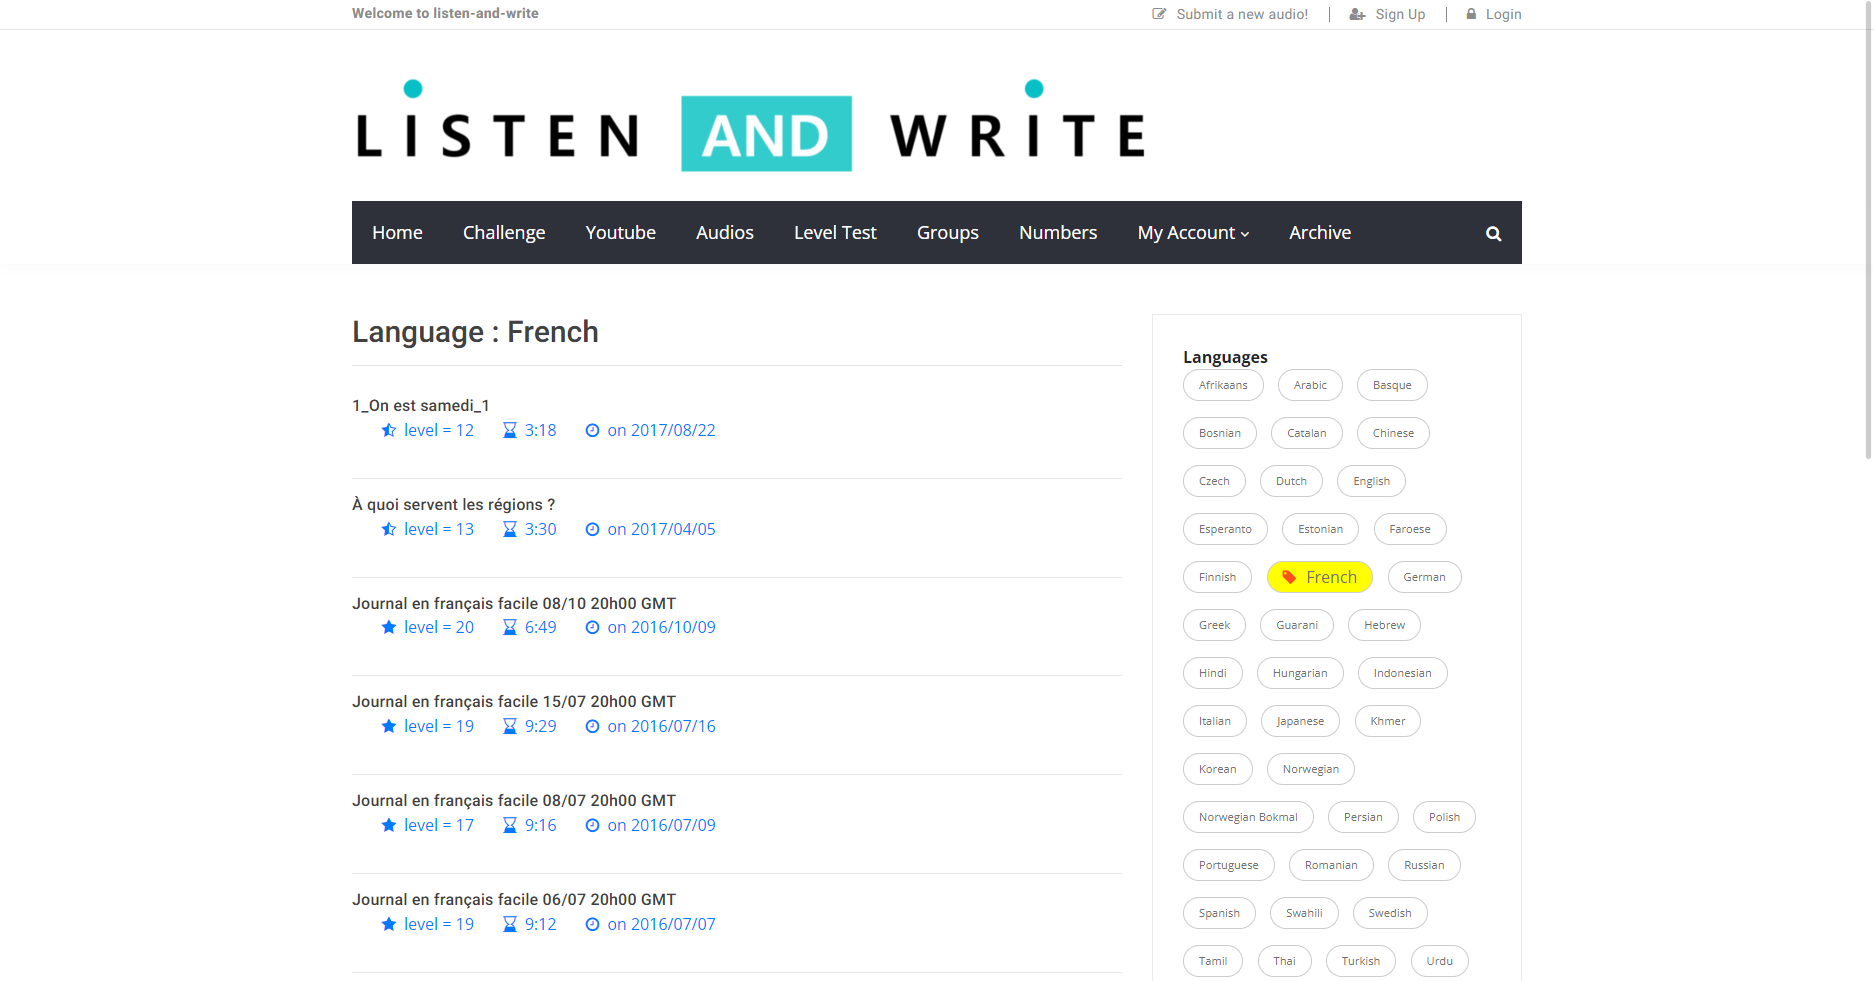
Task: Switch to the Challenge navigation tab
Action: tap(504, 232)
